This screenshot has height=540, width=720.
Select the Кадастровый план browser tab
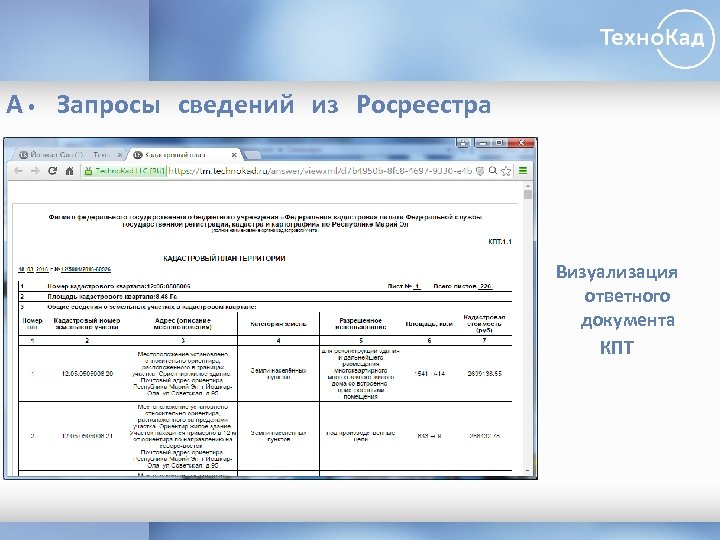(x=184, y=155)
